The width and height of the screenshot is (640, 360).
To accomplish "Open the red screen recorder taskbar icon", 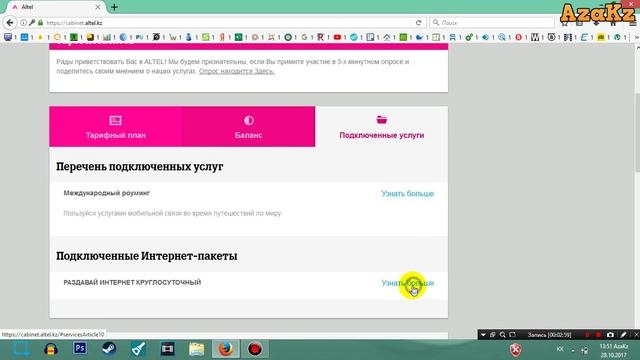I will 255,349.
